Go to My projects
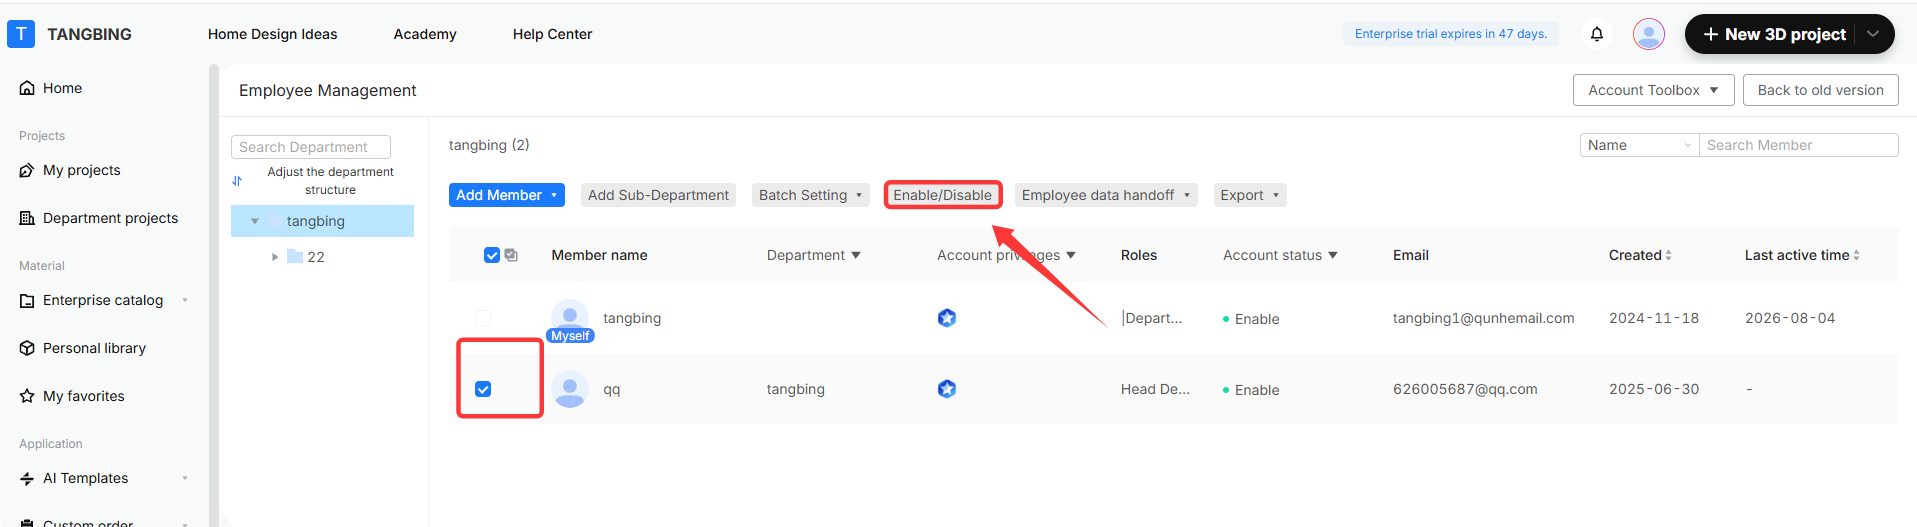Viewport: 1917px width, 527px height. pos(82,170)
